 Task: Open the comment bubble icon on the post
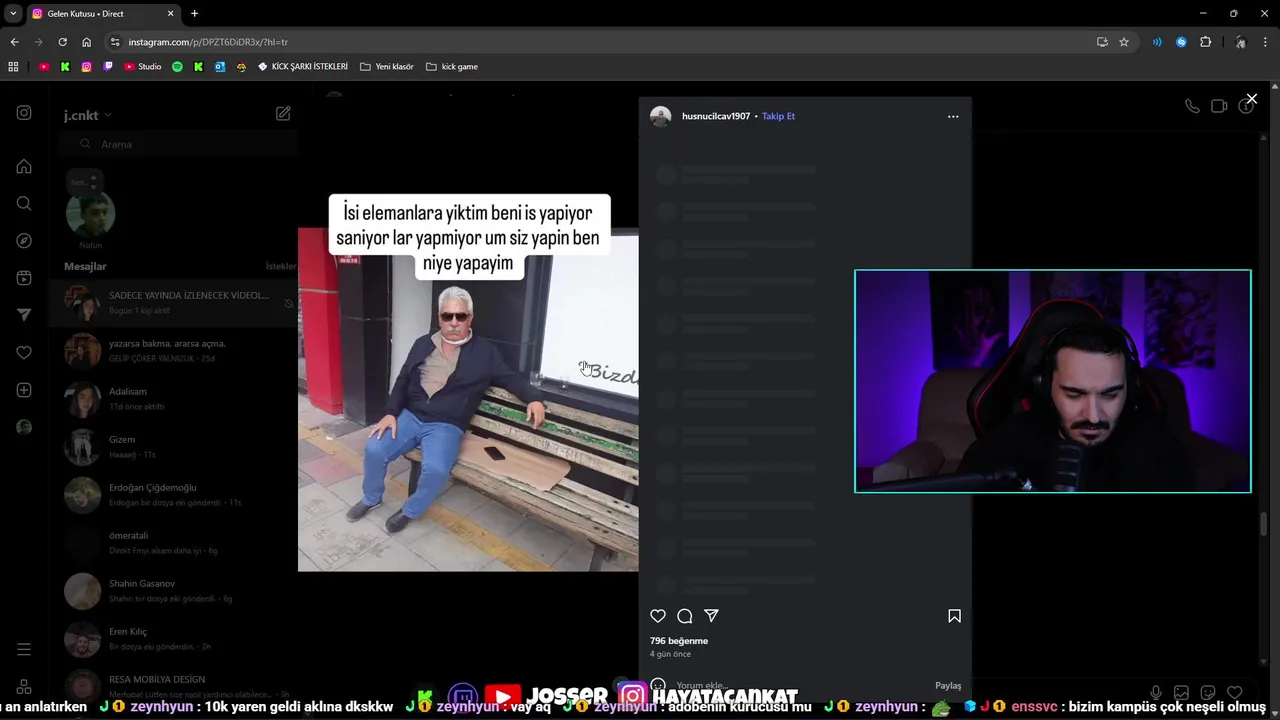point(685,616)
